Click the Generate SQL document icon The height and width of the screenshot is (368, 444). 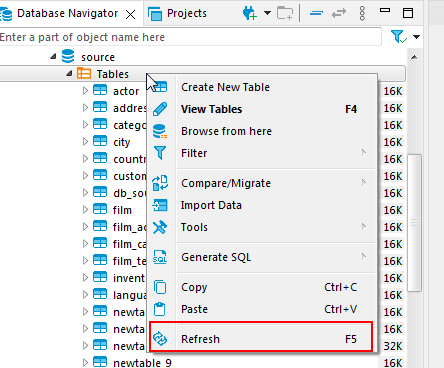click(160, 257)
